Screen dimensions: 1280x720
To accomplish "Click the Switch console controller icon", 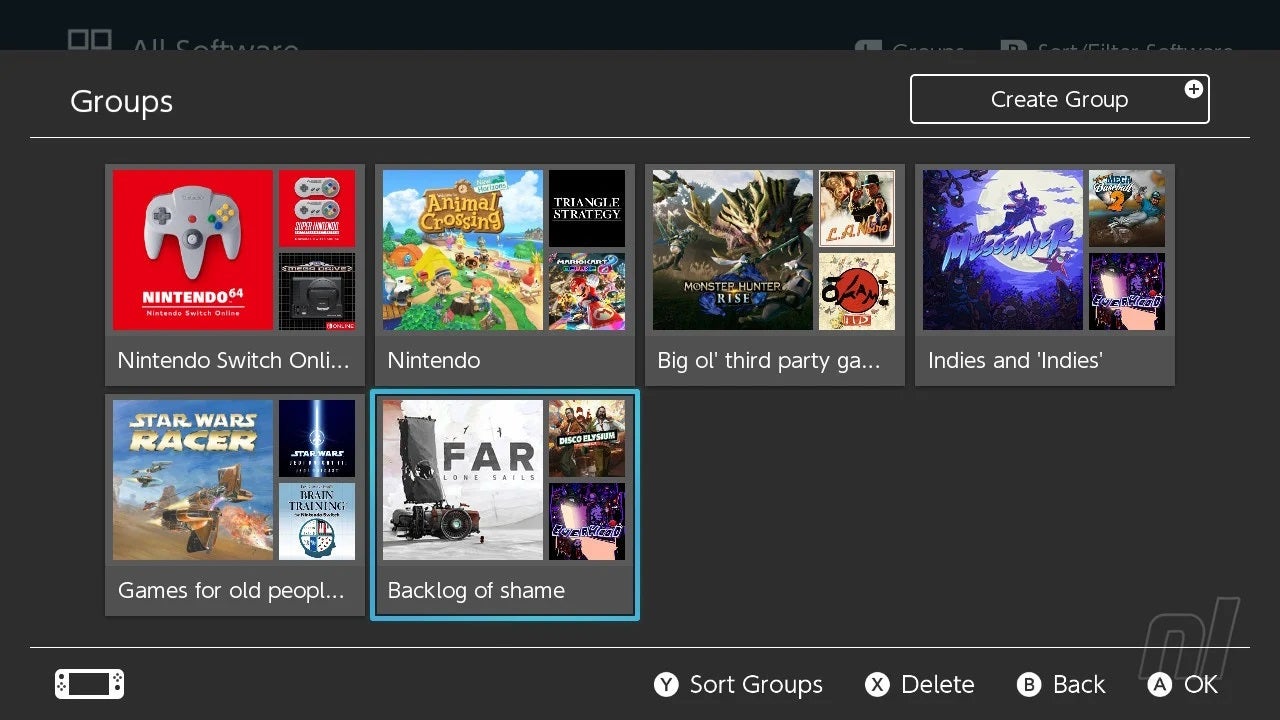I will (90, 684).
